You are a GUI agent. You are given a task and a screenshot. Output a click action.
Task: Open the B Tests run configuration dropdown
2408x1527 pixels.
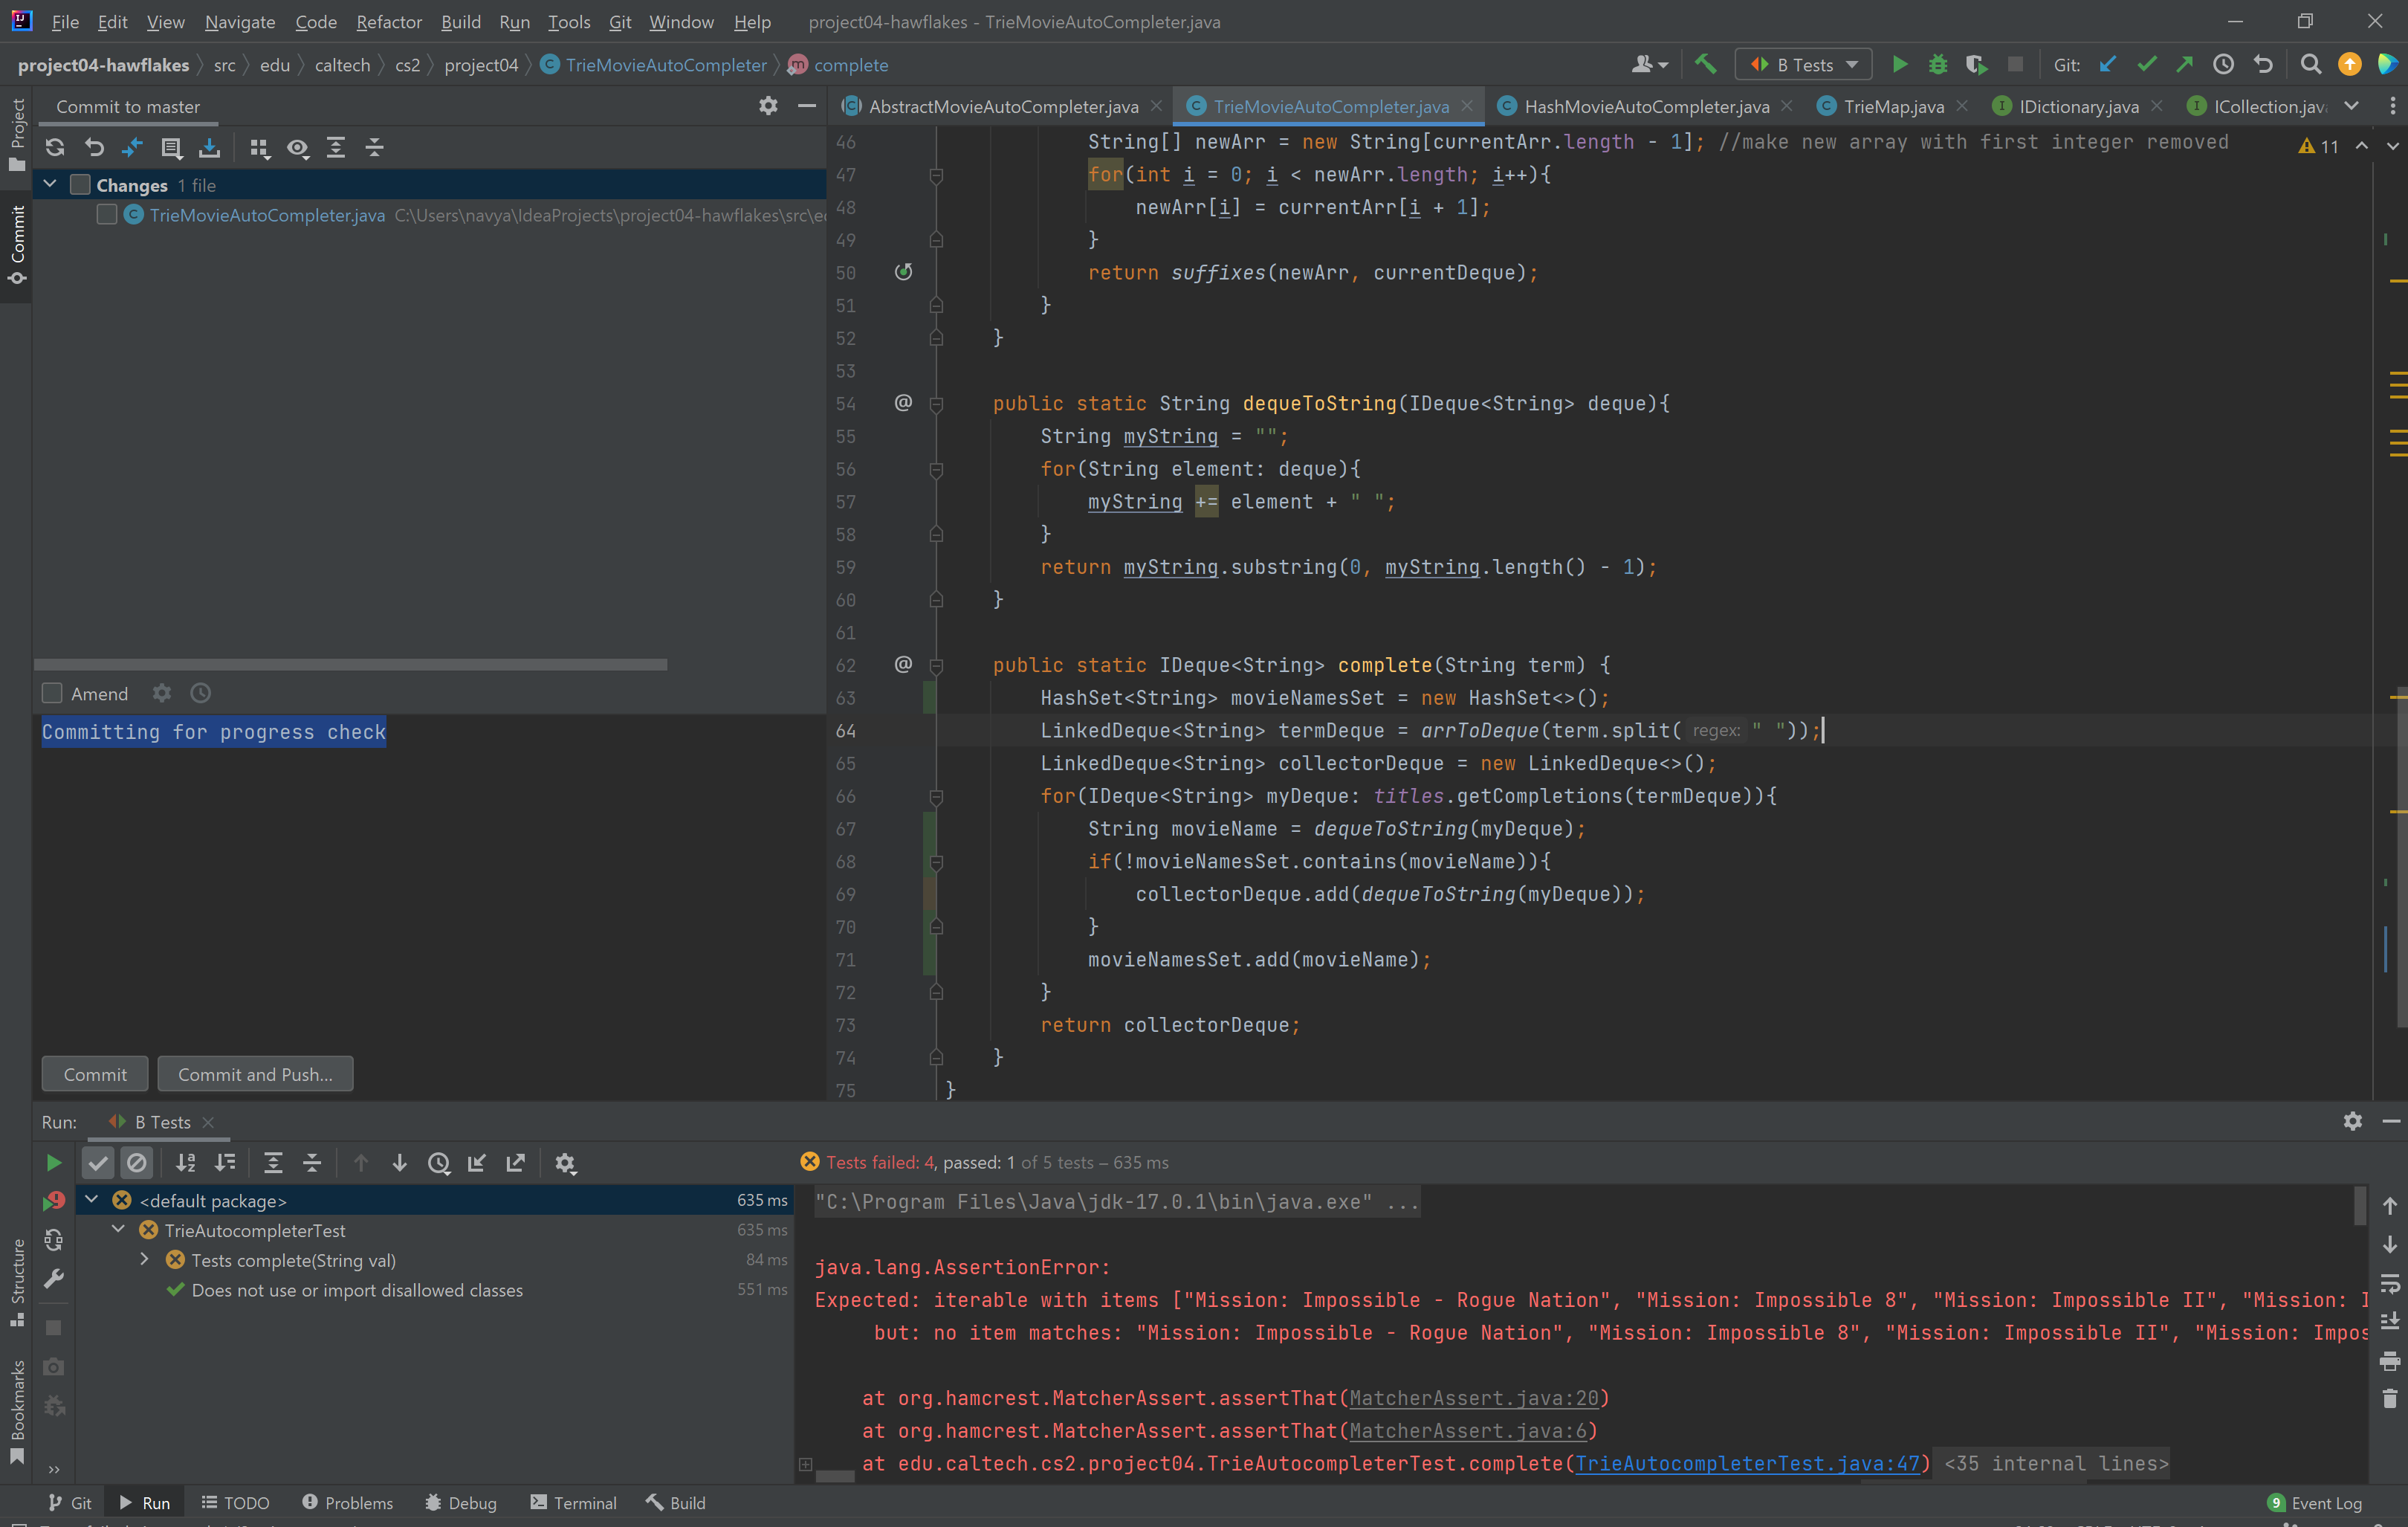tap(1804, 65)
